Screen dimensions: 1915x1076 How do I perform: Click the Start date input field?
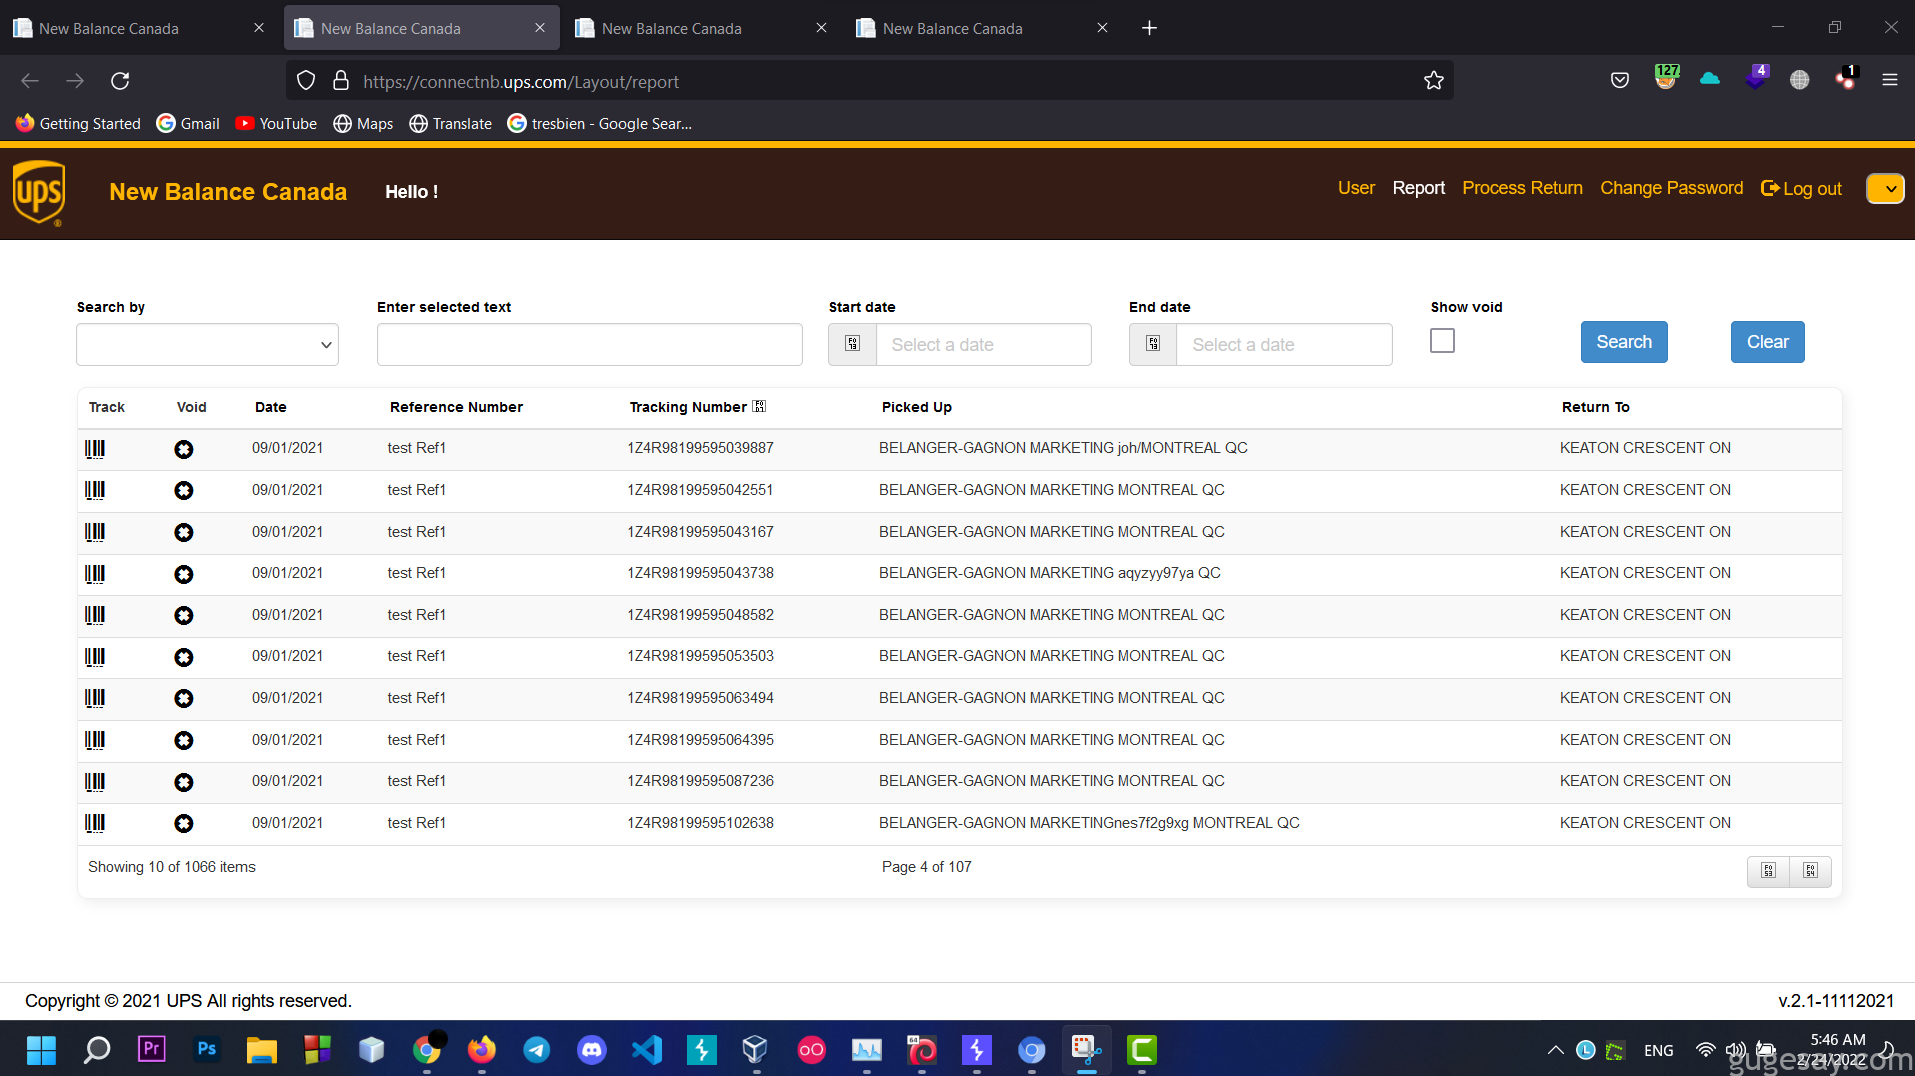[x=983, y=344]
